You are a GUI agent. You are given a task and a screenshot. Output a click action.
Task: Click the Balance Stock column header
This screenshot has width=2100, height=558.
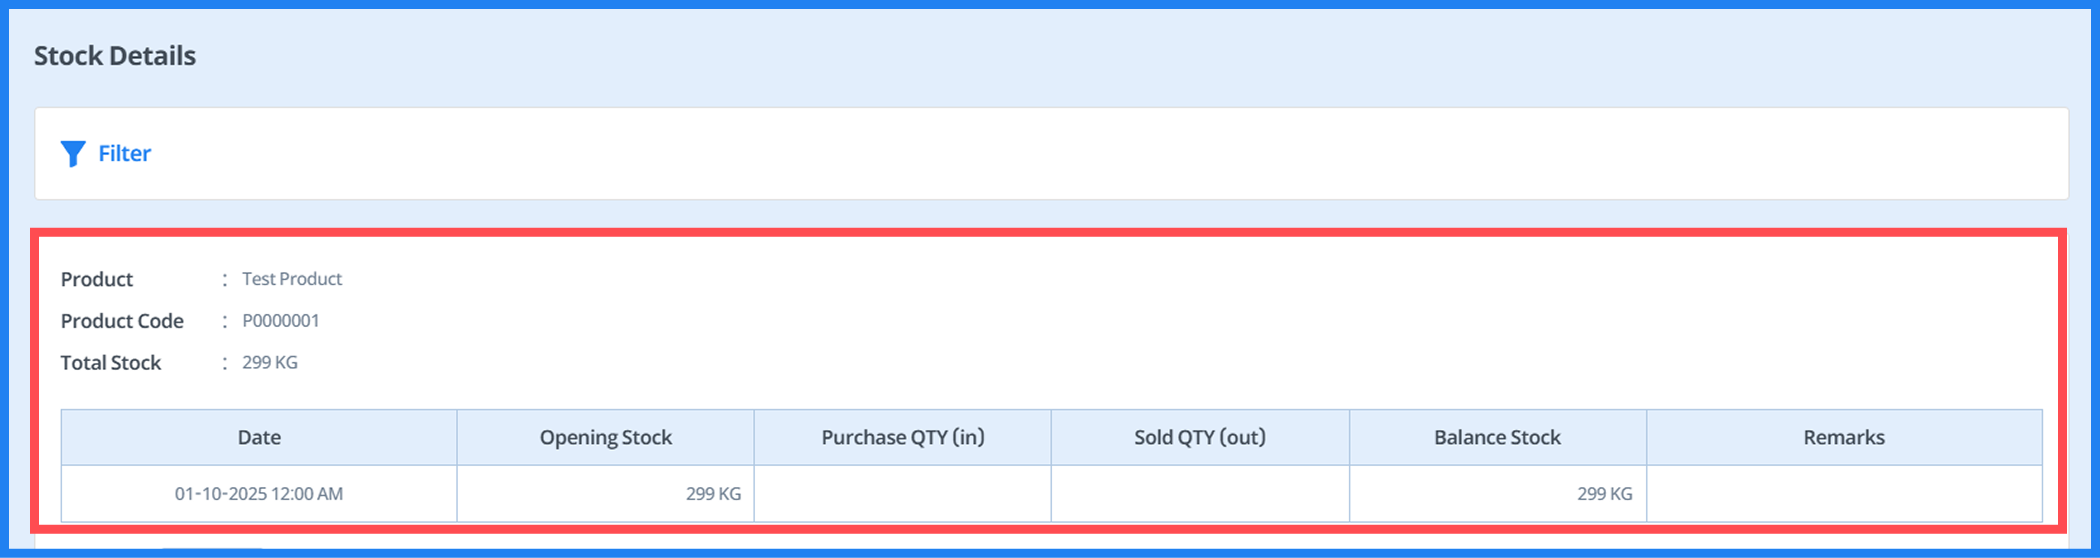tap(1497, 438)
